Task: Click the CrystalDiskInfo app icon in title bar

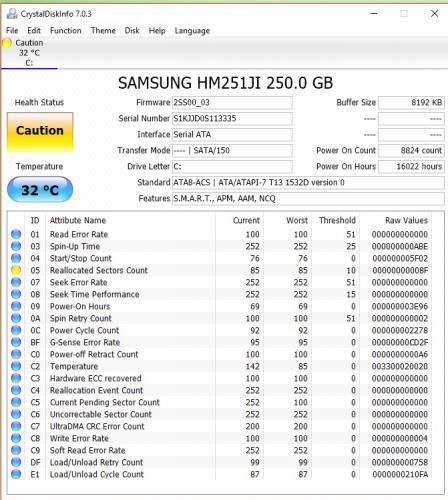Action: click(x=12, y=14)
